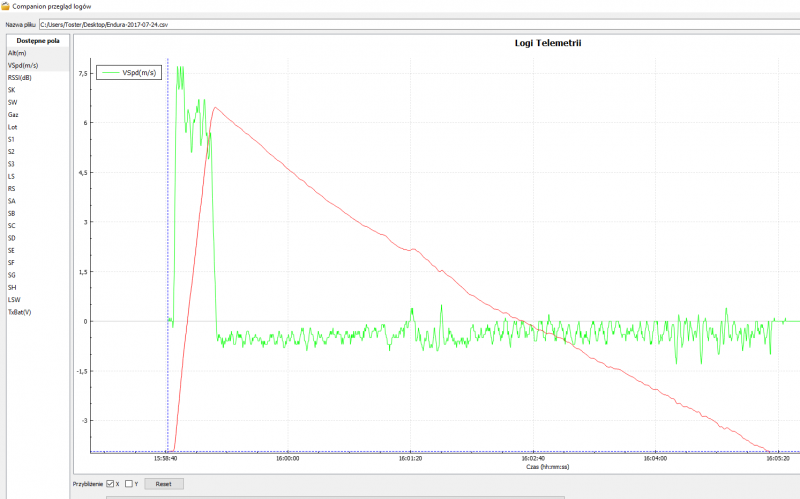Viewport: 800px width, 499px height.
Task: Select the TxBat(V) field
Action: (20, 312)
